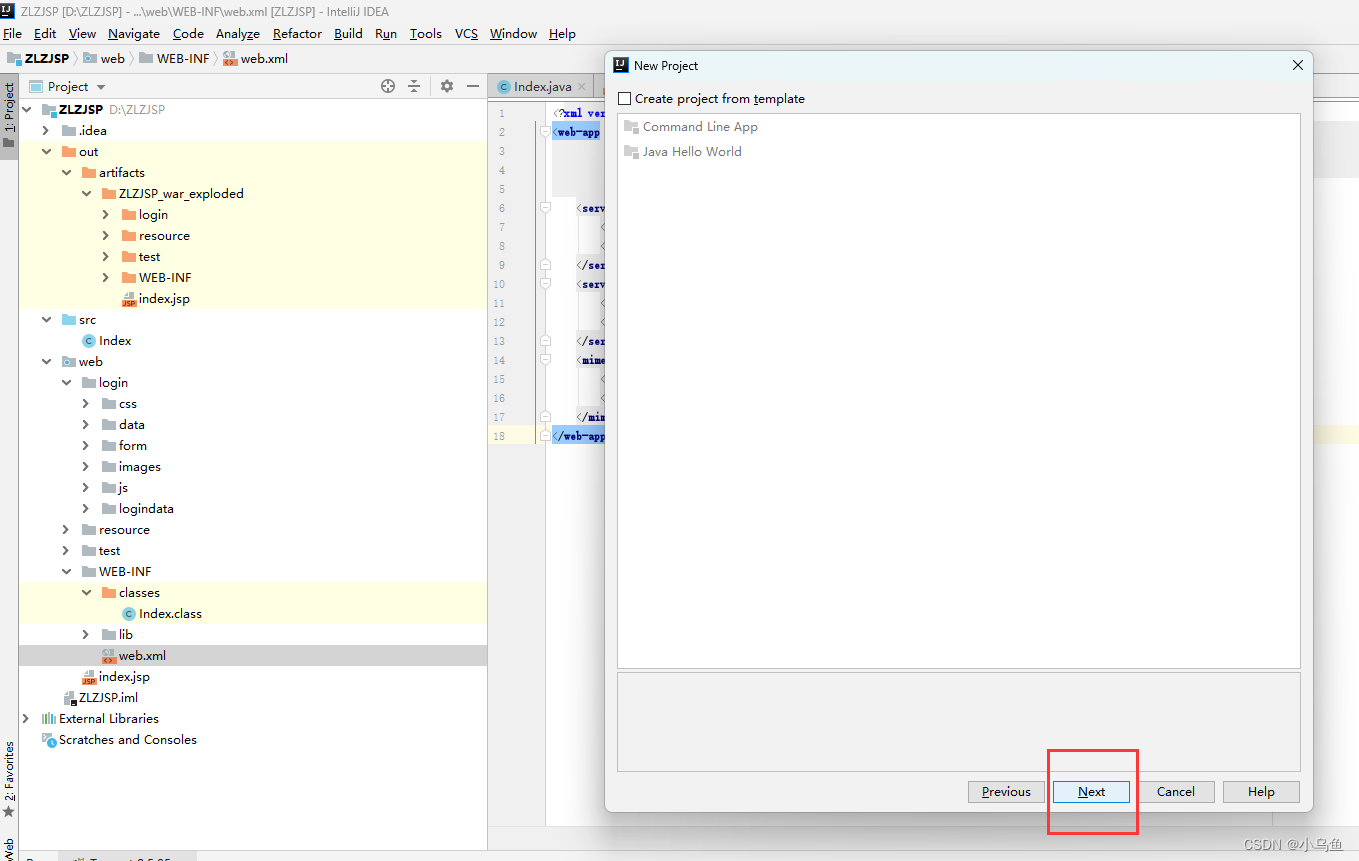Enable Create project from template checkbox
This screenshot has height=861, width=1359.
625,99
